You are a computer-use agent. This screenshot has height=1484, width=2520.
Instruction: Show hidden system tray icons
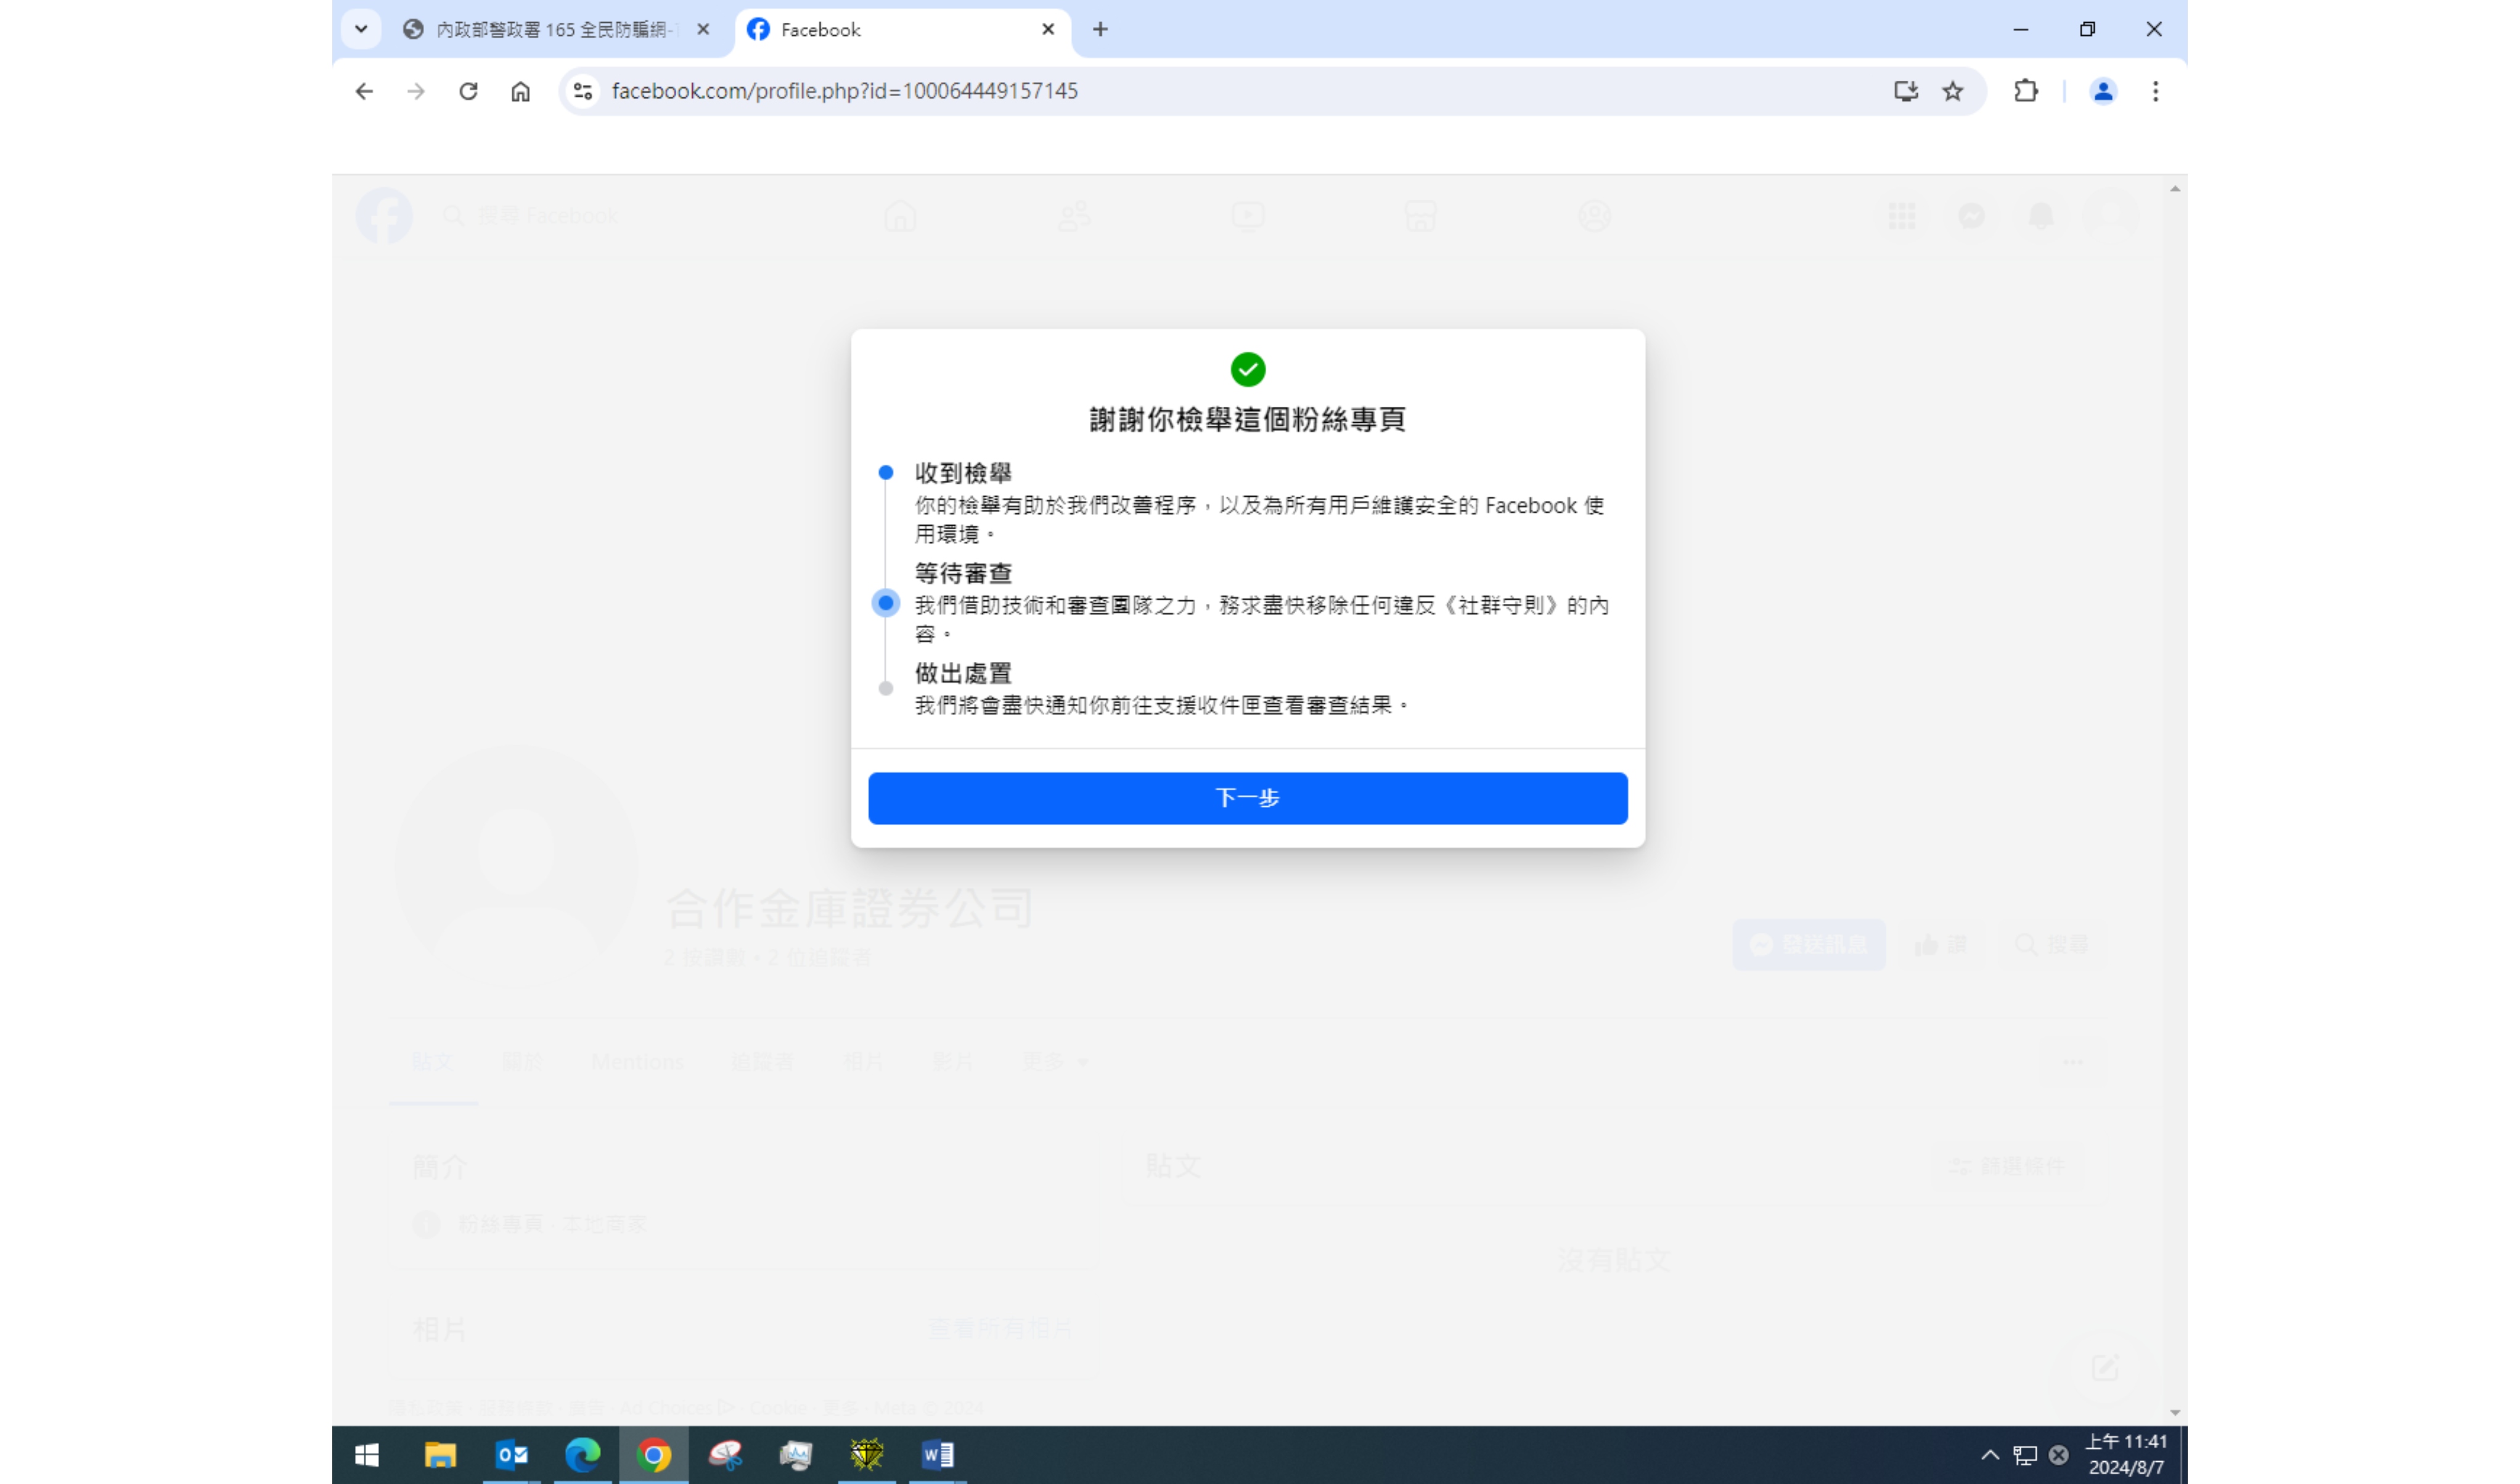[1990, 1455]
